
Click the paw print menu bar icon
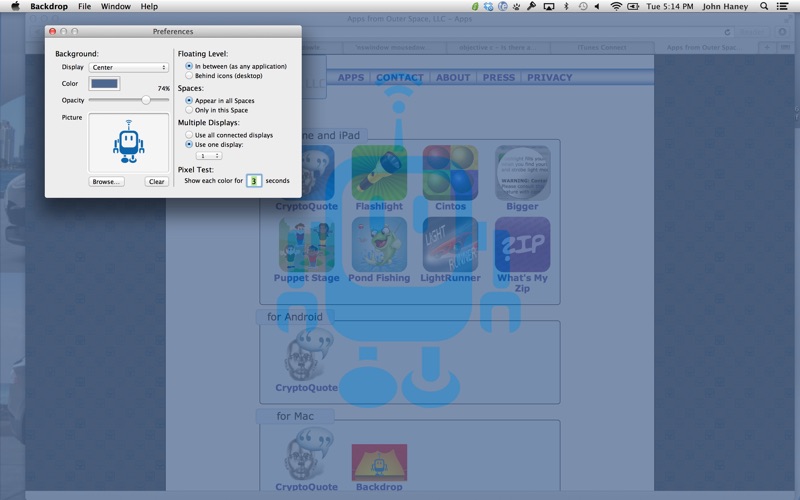point(517,6)
